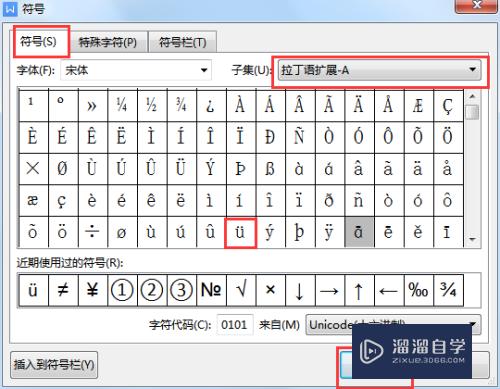
Task: Pick the Æ ligature cell
Action: pos(419,105)
